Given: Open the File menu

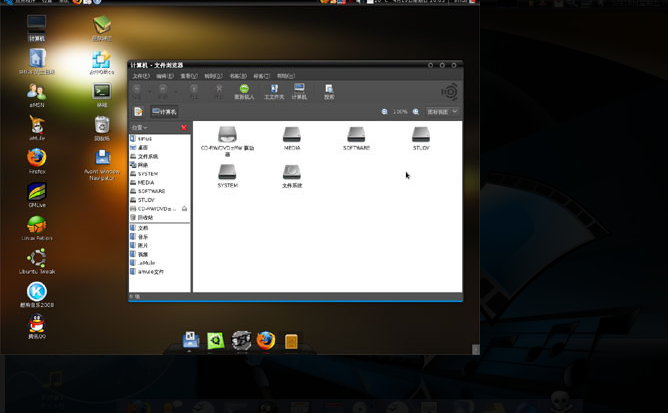Looking at the screenshot, I should click(x=140, y=76).
